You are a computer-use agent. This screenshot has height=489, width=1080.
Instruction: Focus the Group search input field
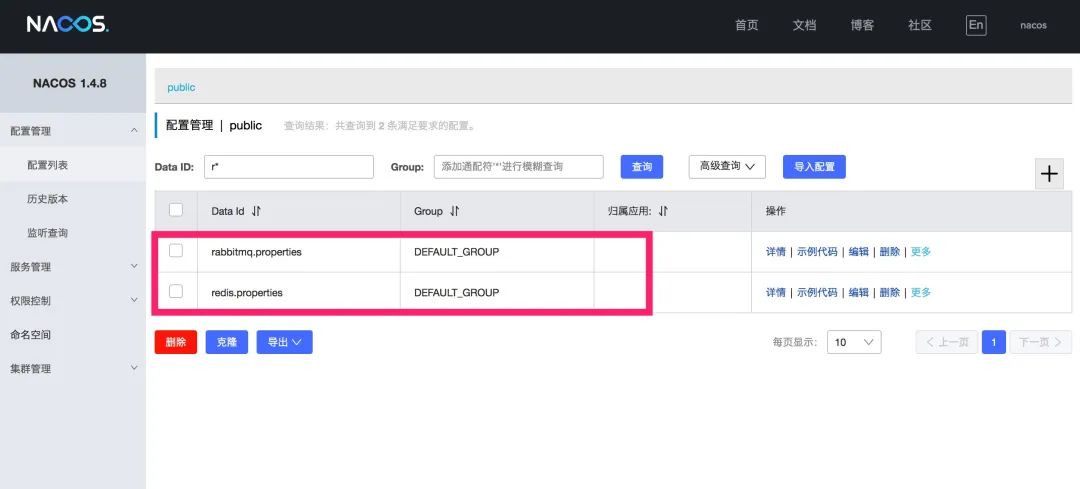pos(519,167)
